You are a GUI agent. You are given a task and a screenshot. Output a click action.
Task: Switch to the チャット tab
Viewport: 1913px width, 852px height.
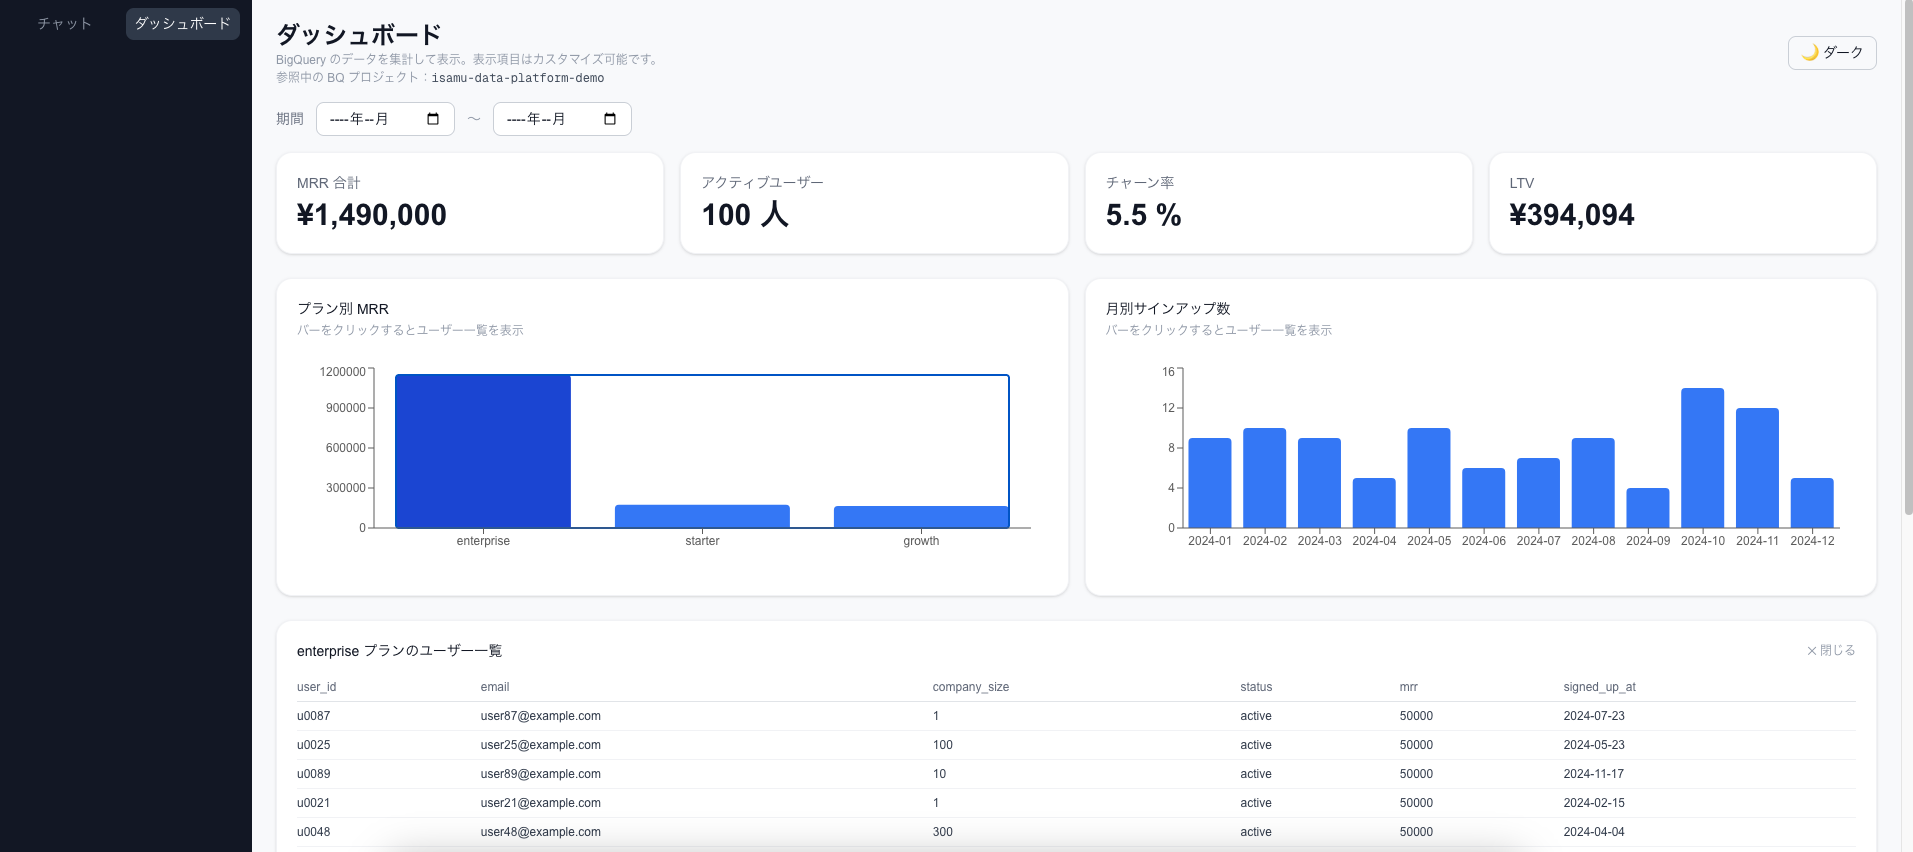coord(65,24)
